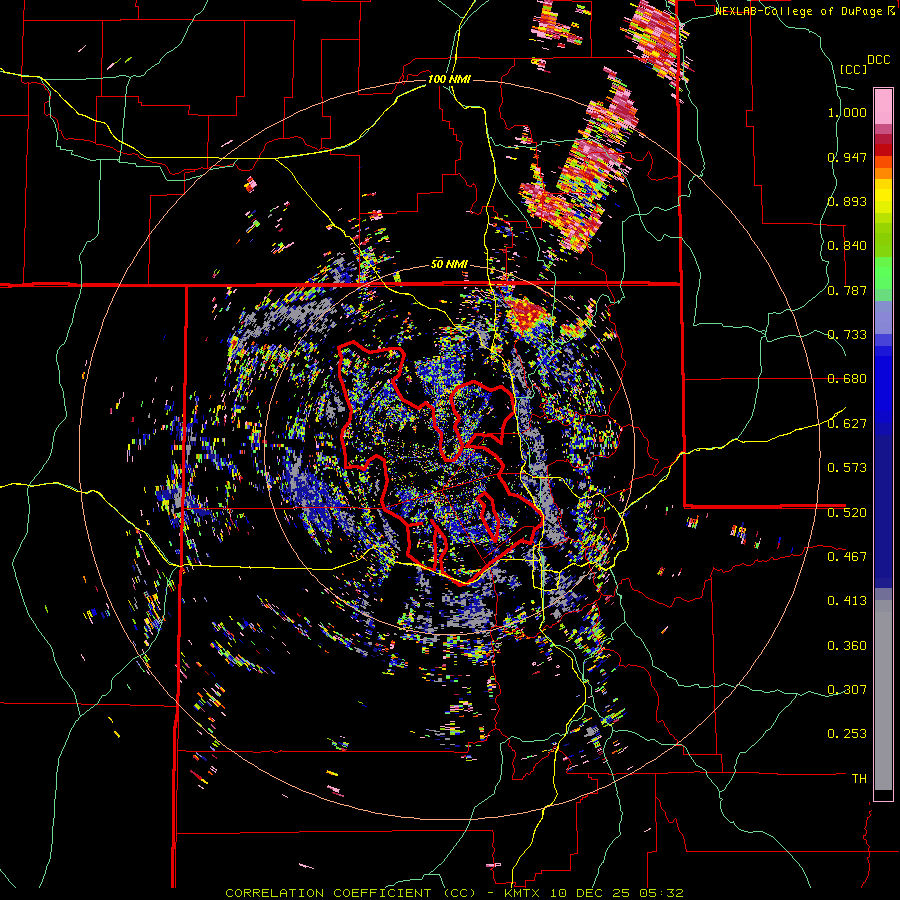Click the 1.000 value on the scale

[x=847, y=112]
